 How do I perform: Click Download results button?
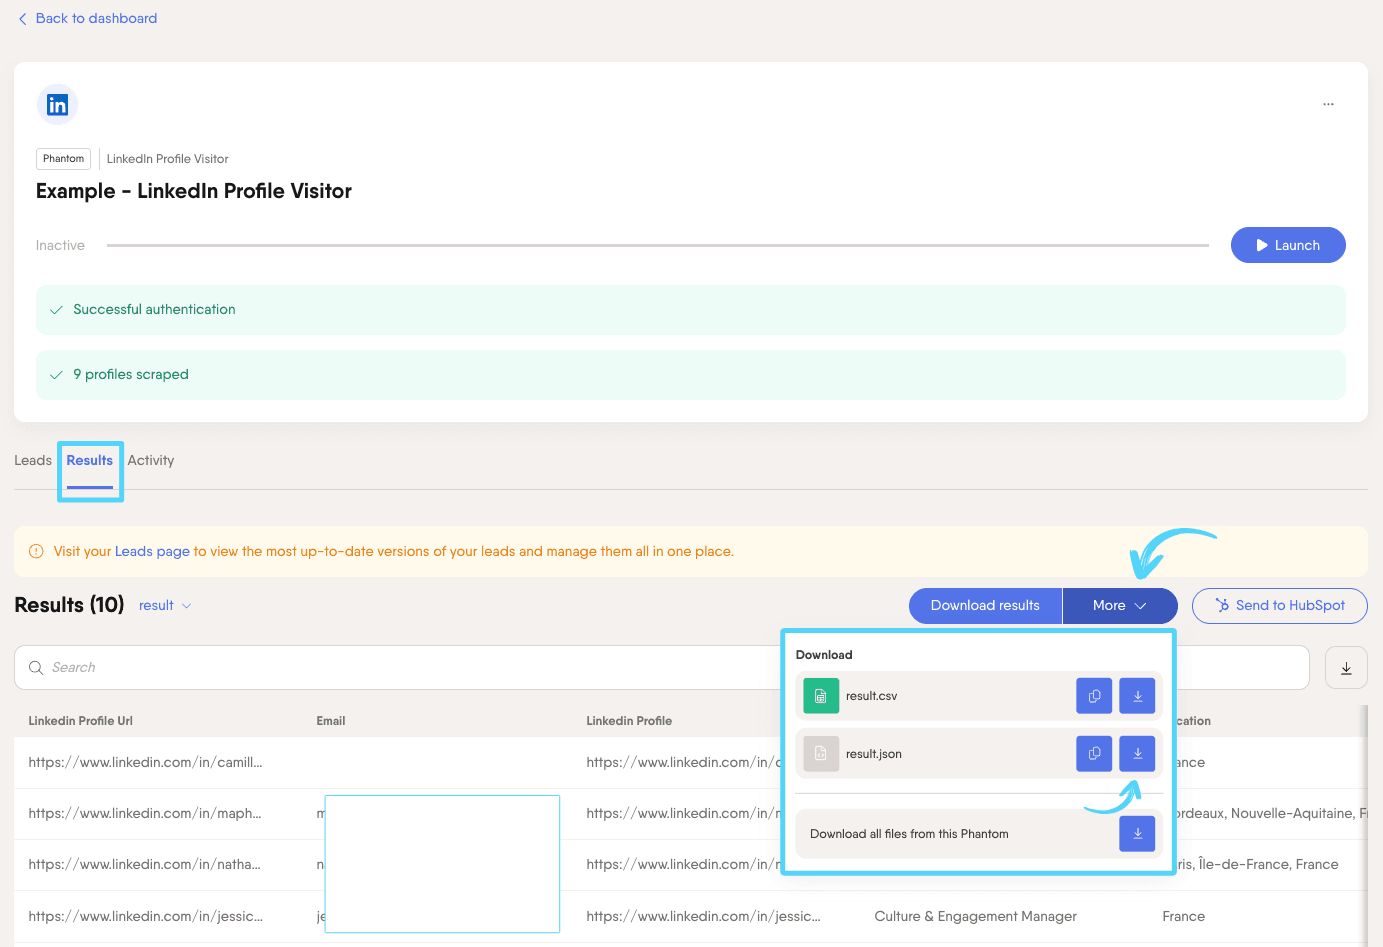(x=985, y=605)
